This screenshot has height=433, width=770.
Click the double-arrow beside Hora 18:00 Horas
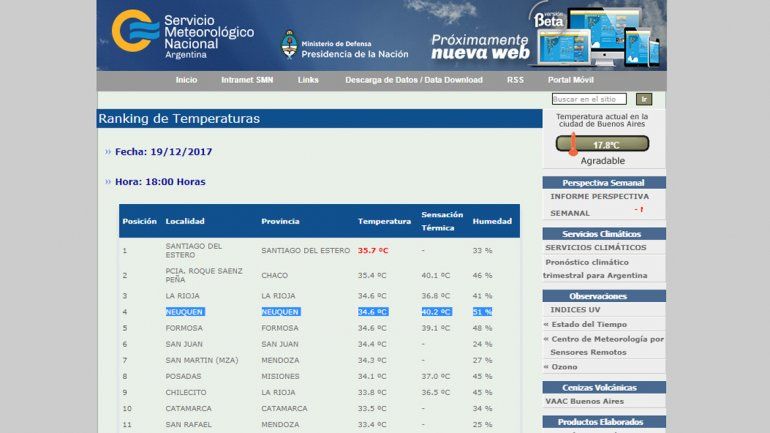pos(108,182)
